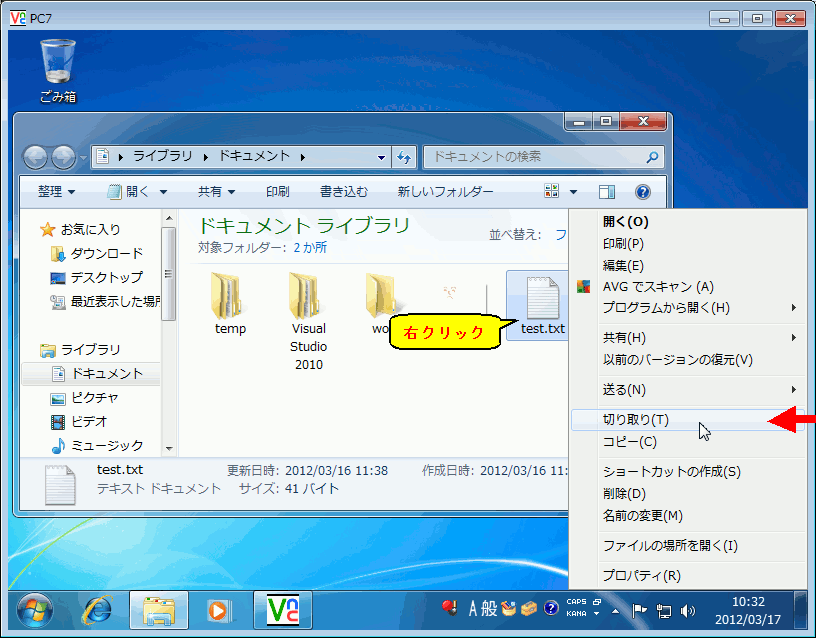Click inside the ドキュメントの検索 search box

pos(540,157)
